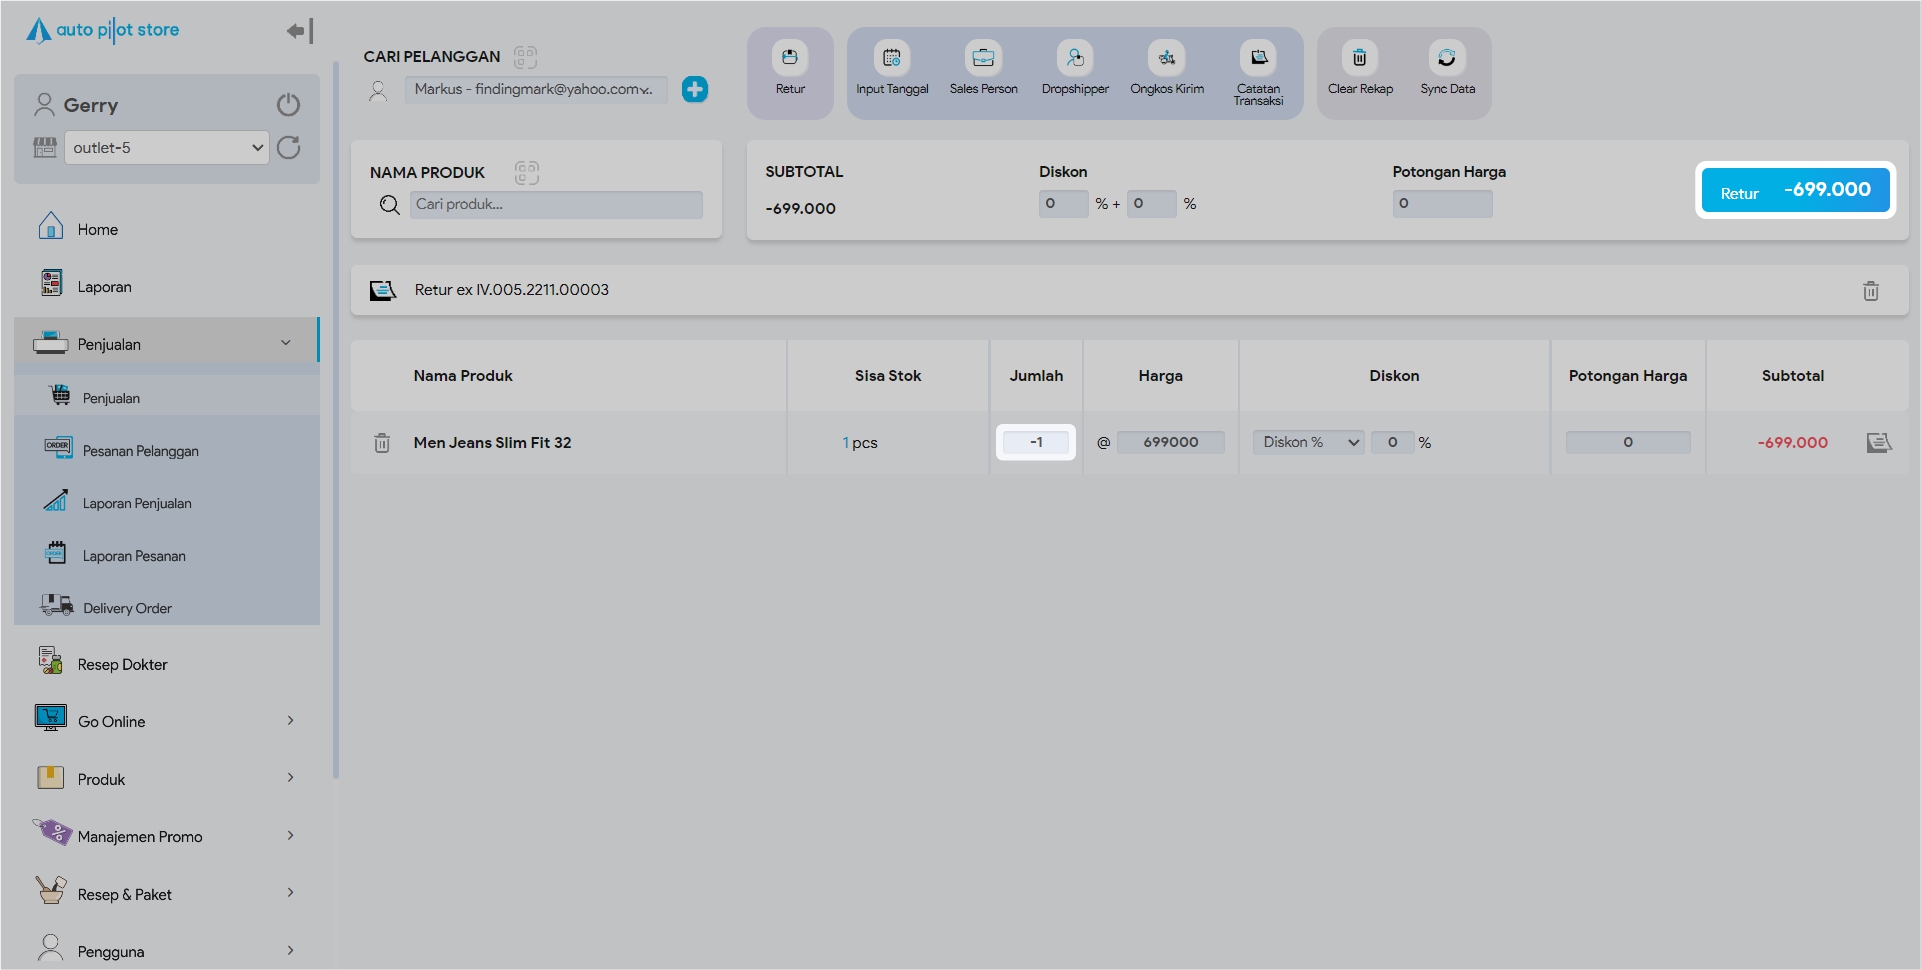The height and width of the screenshot is (970, 1921).
Task: Click the blue Retur -699.000 button
Action: point(1795,190)
